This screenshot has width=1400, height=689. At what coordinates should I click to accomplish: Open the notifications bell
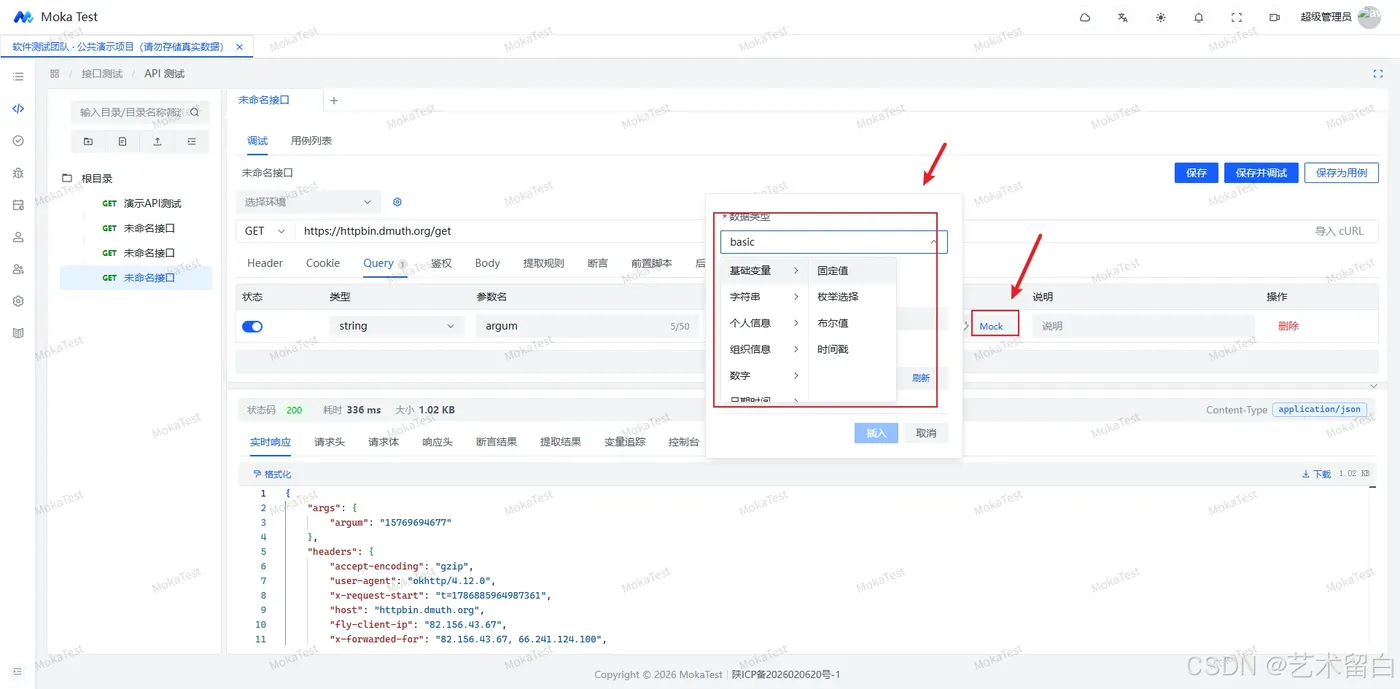(1199, 17)
